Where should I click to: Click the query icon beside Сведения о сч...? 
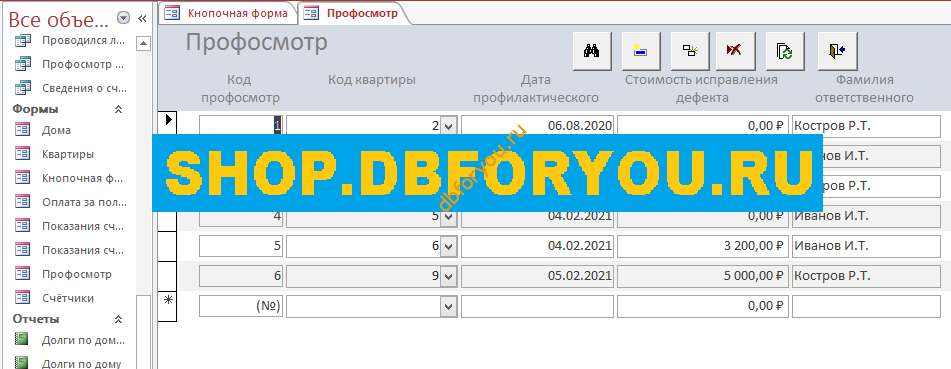click(x=22, y=88)
